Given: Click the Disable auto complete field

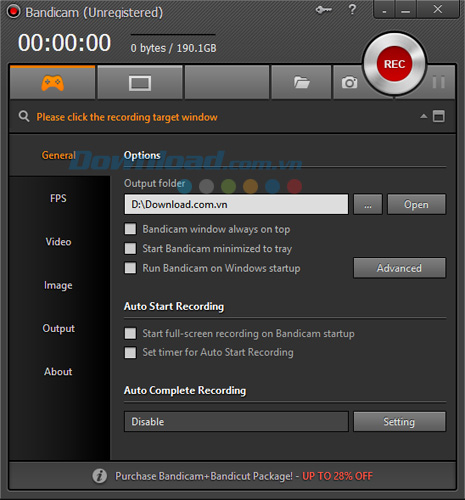Looking at the screenshot, I should 236,422.
